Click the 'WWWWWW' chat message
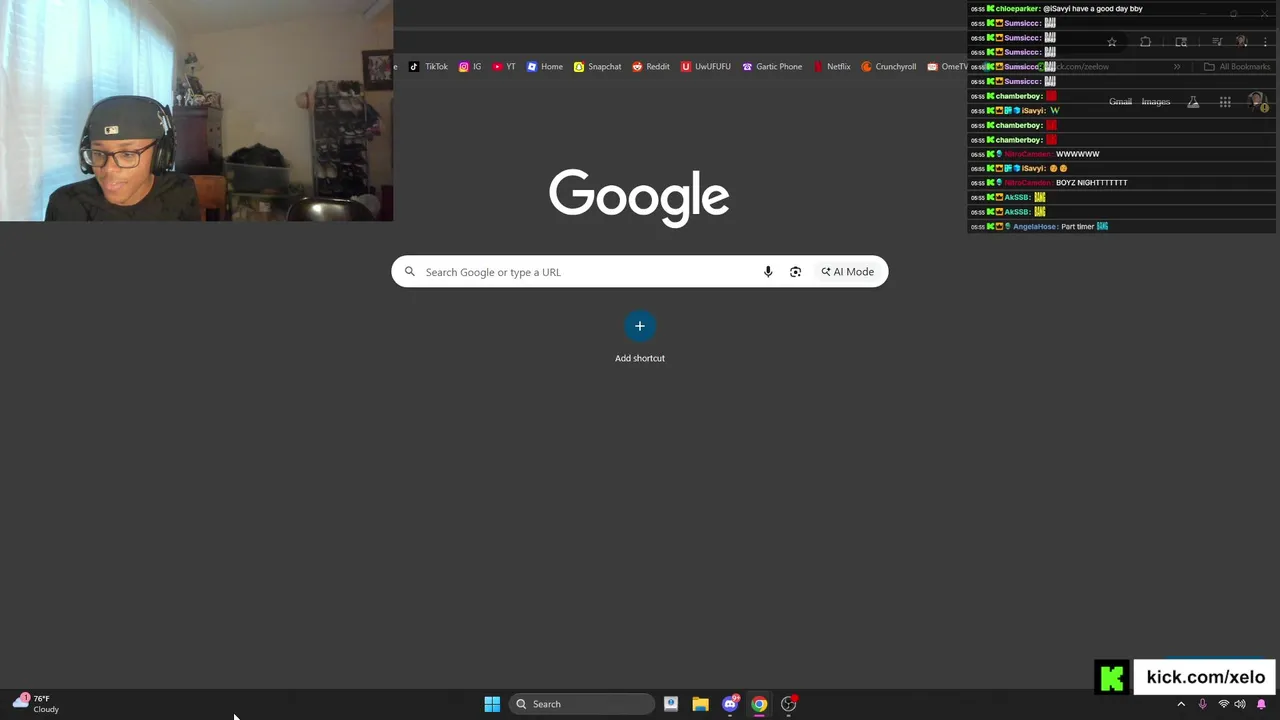Screen dimensions: 1280x720 tap(1078, 154)
